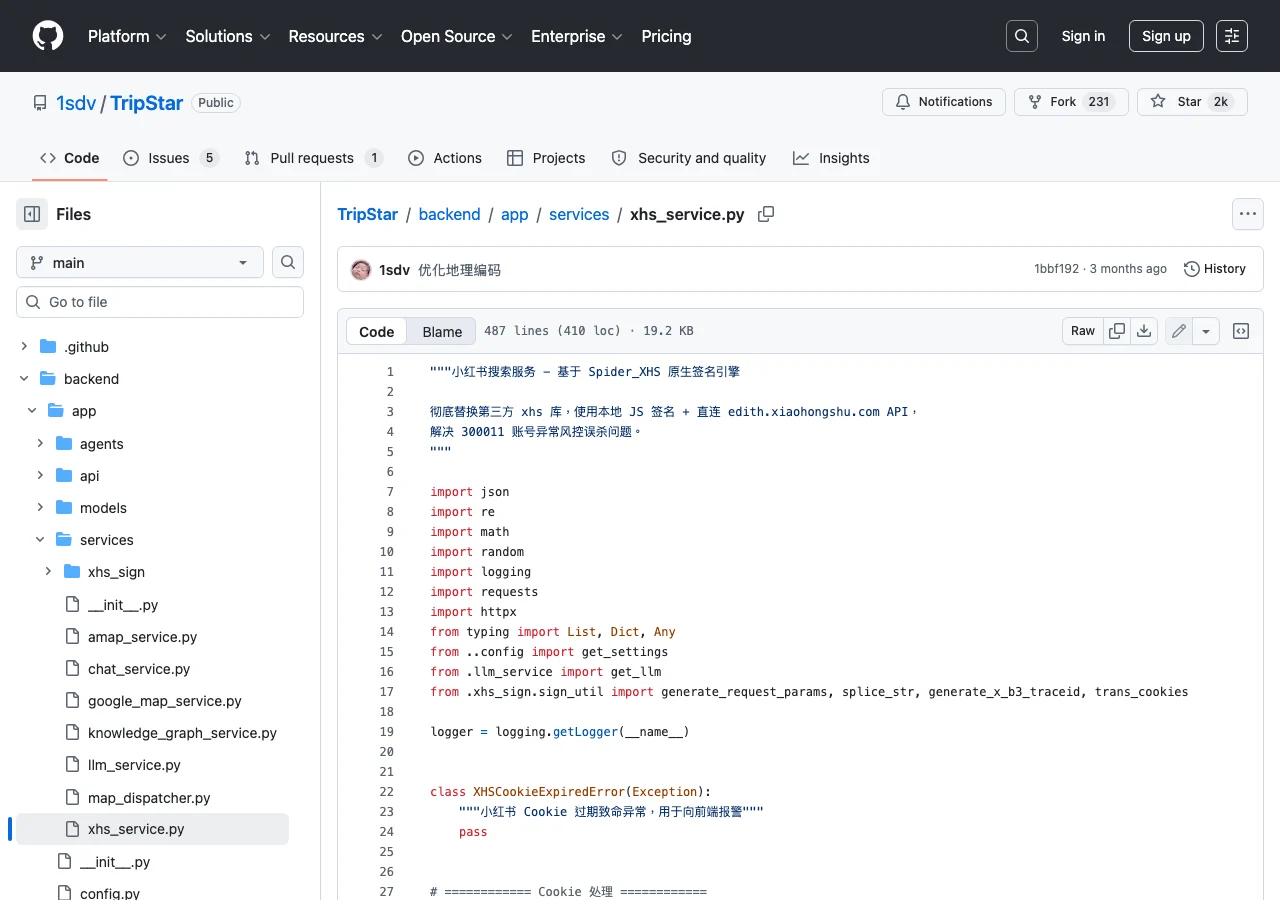Click the Go to file input

coord(160,302)
